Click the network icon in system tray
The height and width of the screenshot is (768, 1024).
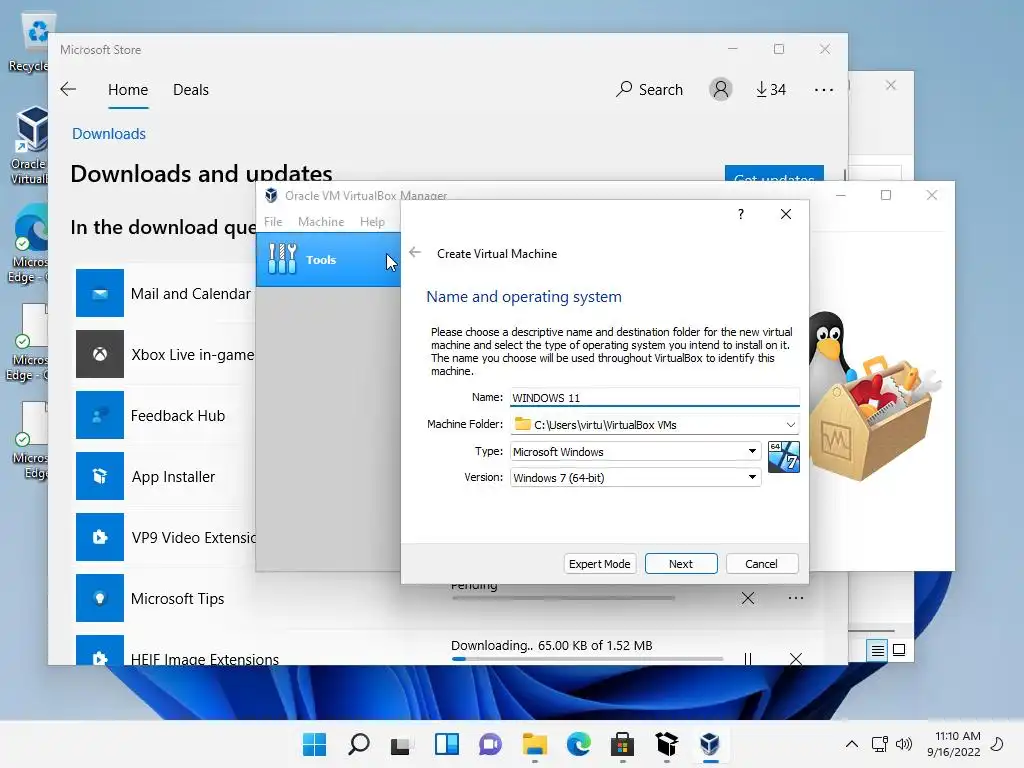coord(880,744)
